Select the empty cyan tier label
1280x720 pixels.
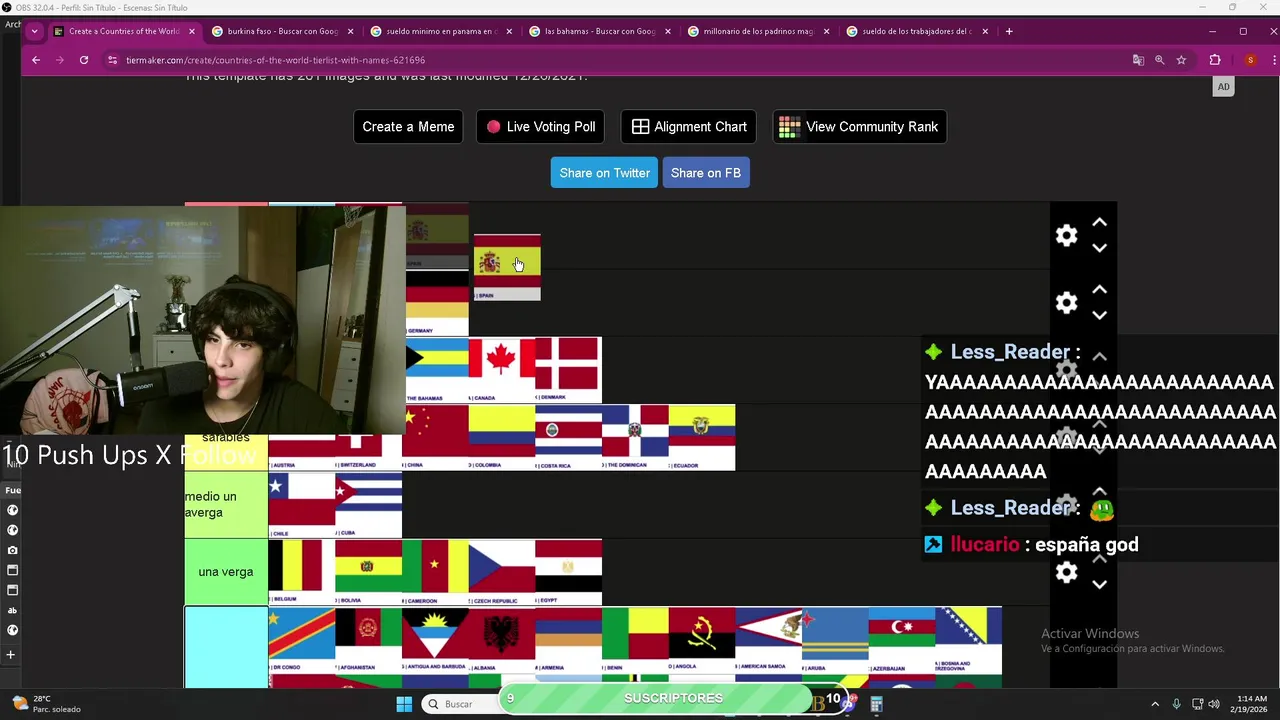(x=226, y=647)
